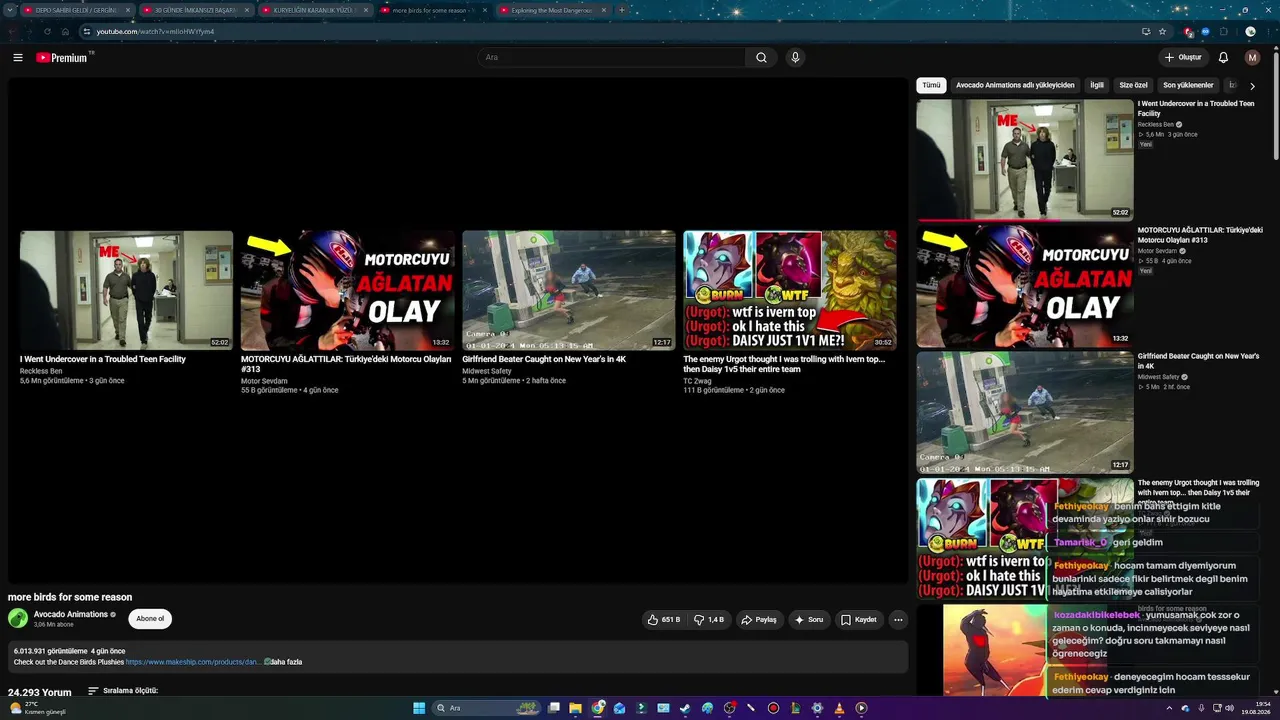Click the 'Oluştur' create button

(x=1182, y=58)
